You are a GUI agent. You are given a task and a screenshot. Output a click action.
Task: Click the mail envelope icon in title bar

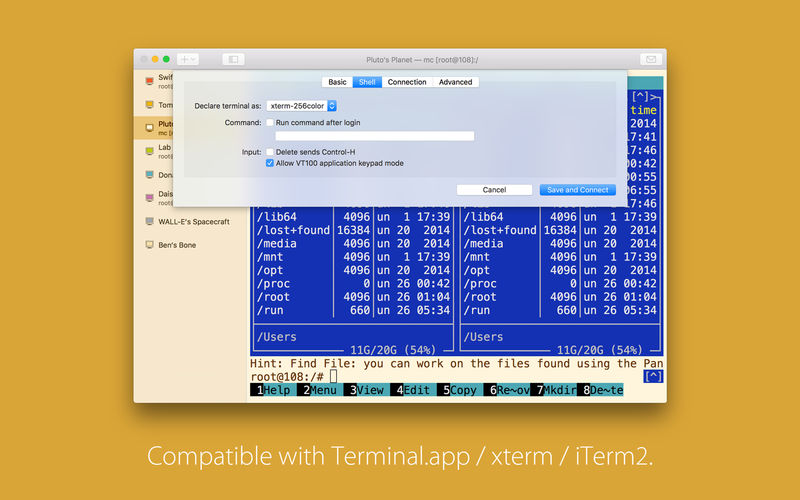651,60
